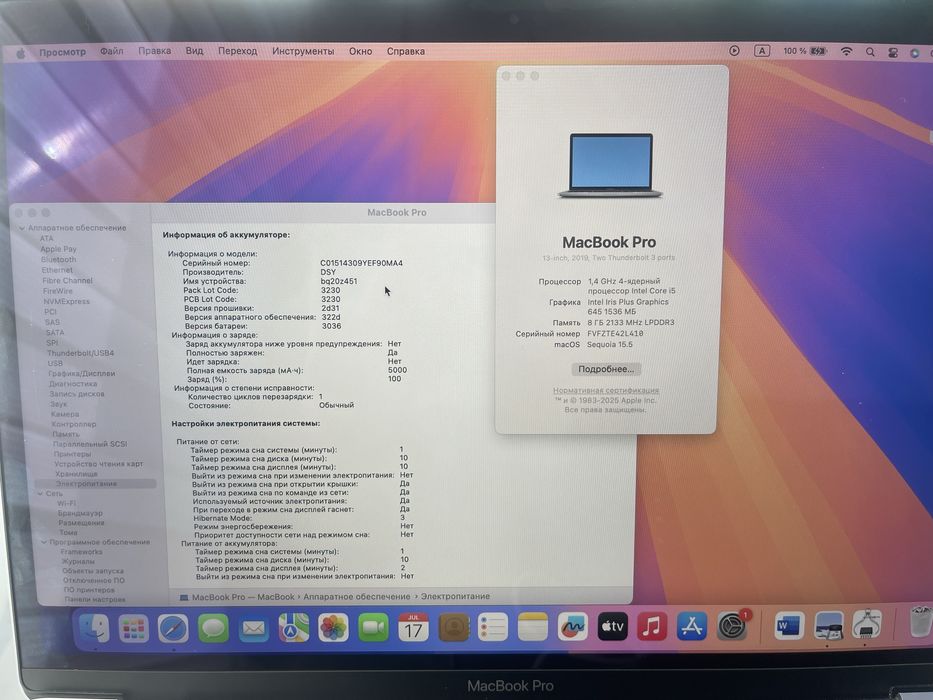The width and height of the screenshot is (933, 700).
Task: Open the Messages app in Dock
Action: [x=213, y=628]
